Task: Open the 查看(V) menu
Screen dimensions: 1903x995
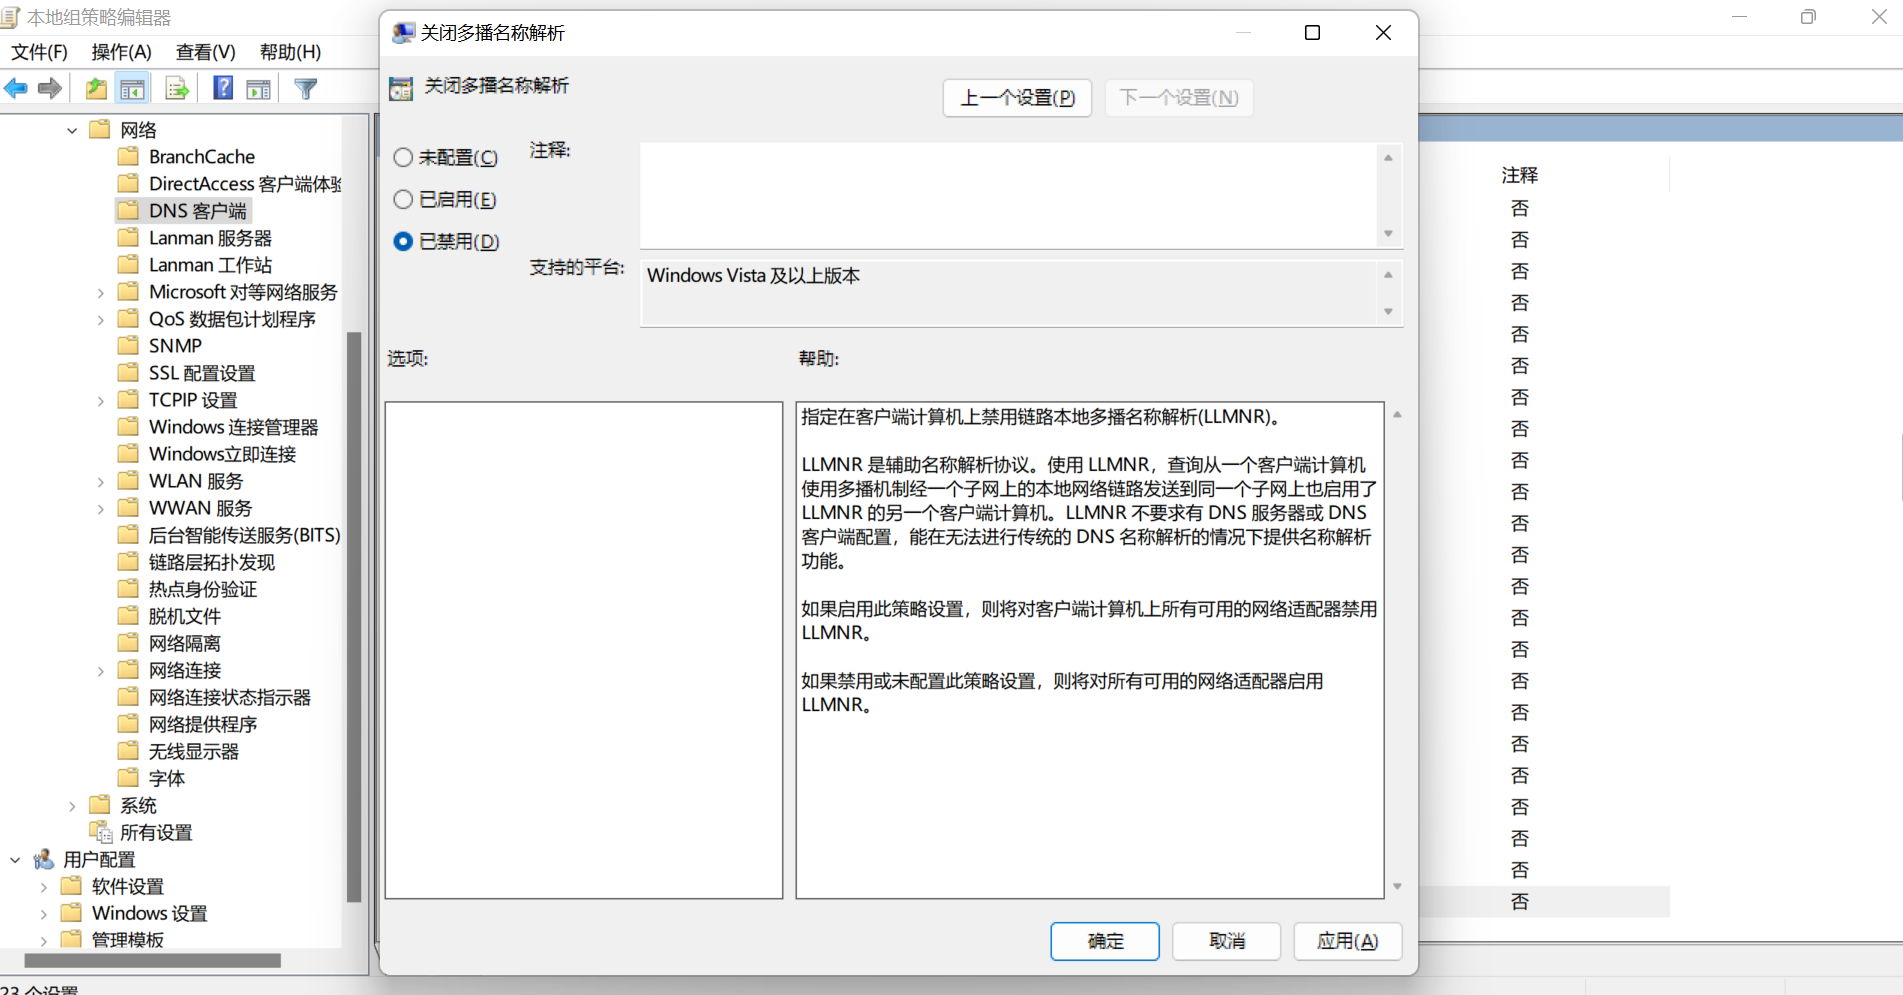Action: pyautogui.click(x=205, y=52)
